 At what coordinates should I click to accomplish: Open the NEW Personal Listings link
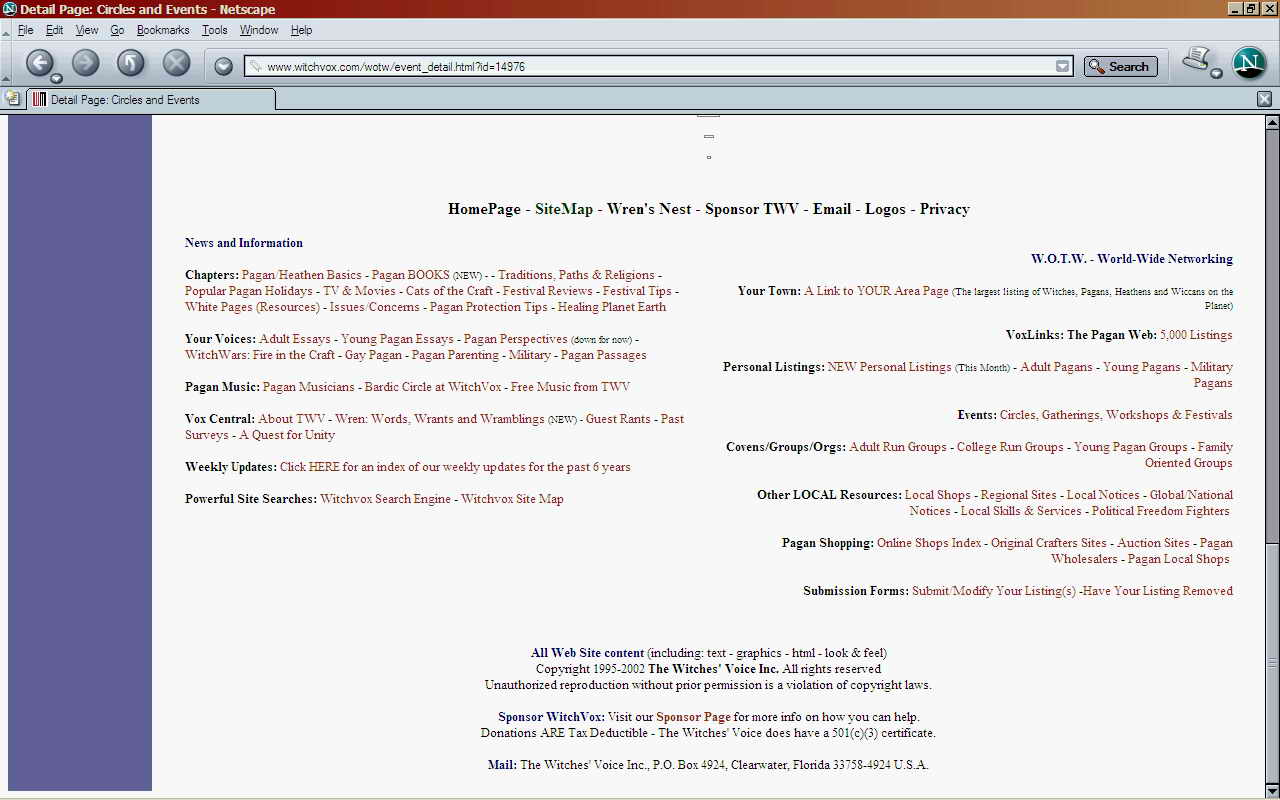889,367
